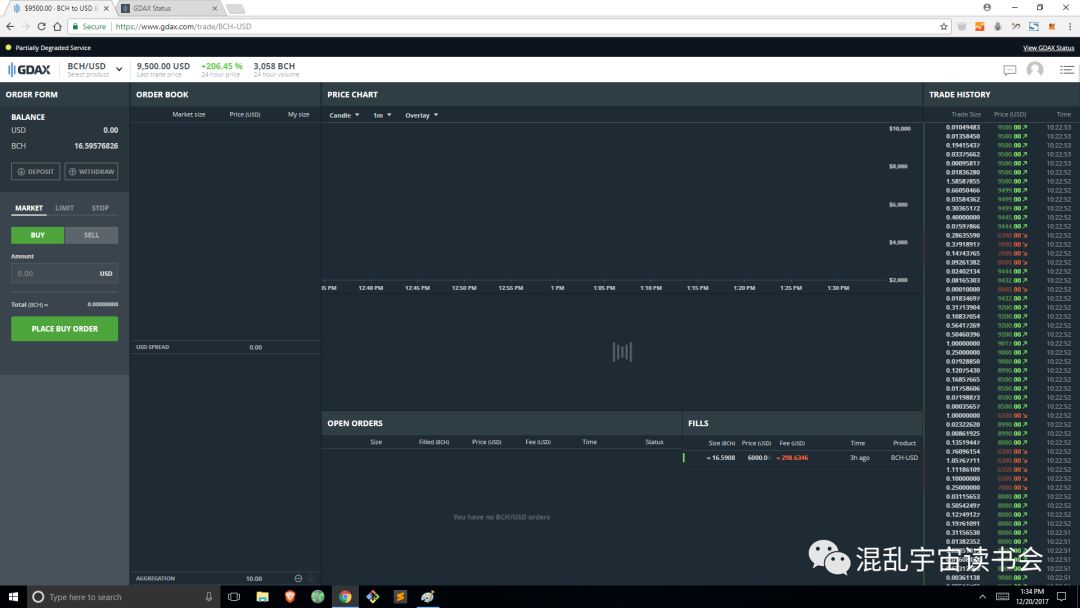Show hidden system tray icons
Viewport: 1080px width, 608px height.
[x=983, y=596]
